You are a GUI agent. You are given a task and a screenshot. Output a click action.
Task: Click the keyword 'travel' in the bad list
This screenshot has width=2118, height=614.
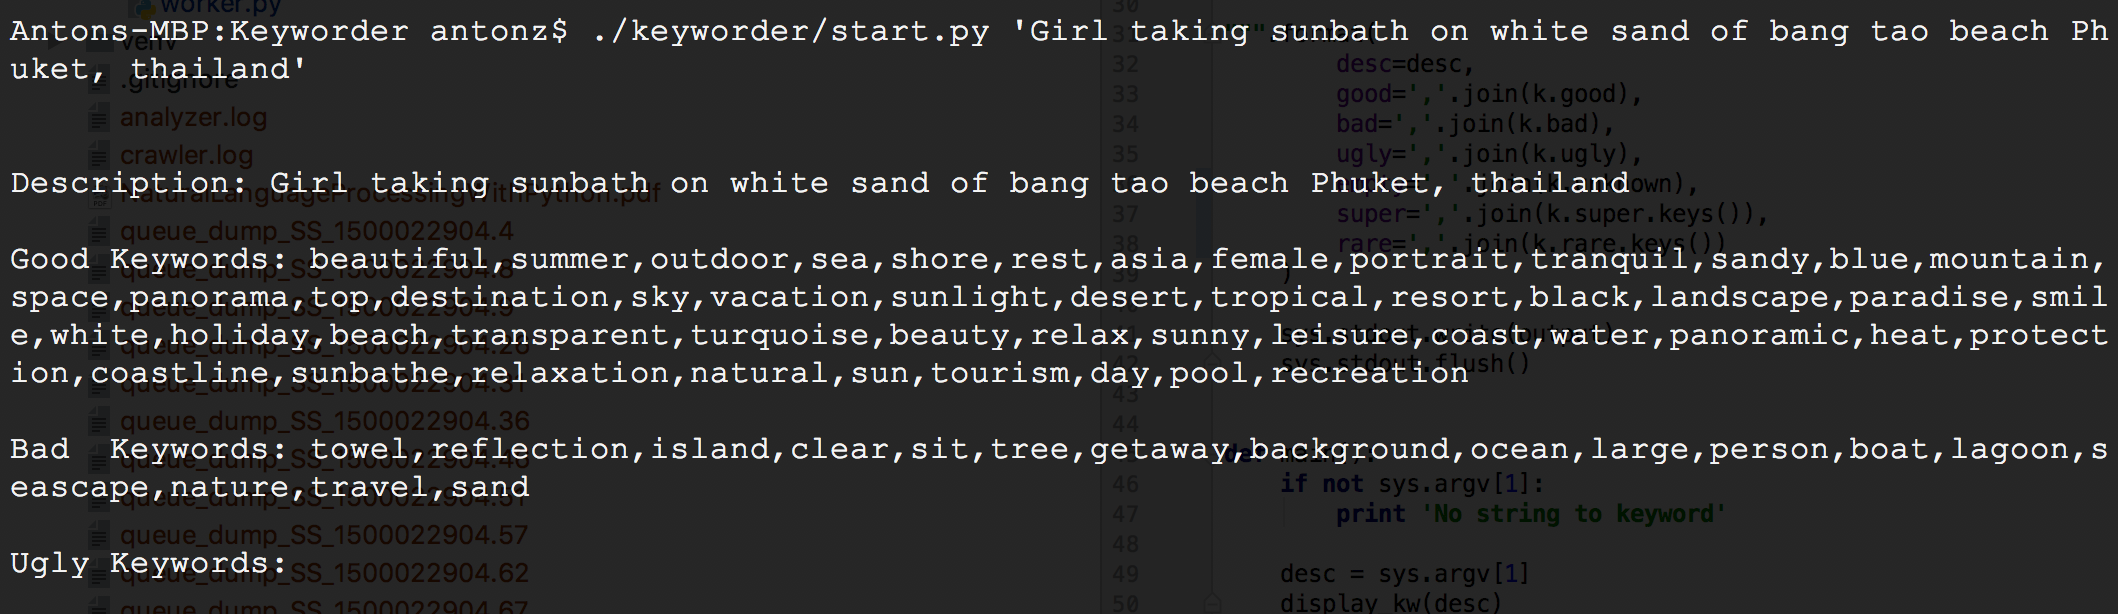370,488
